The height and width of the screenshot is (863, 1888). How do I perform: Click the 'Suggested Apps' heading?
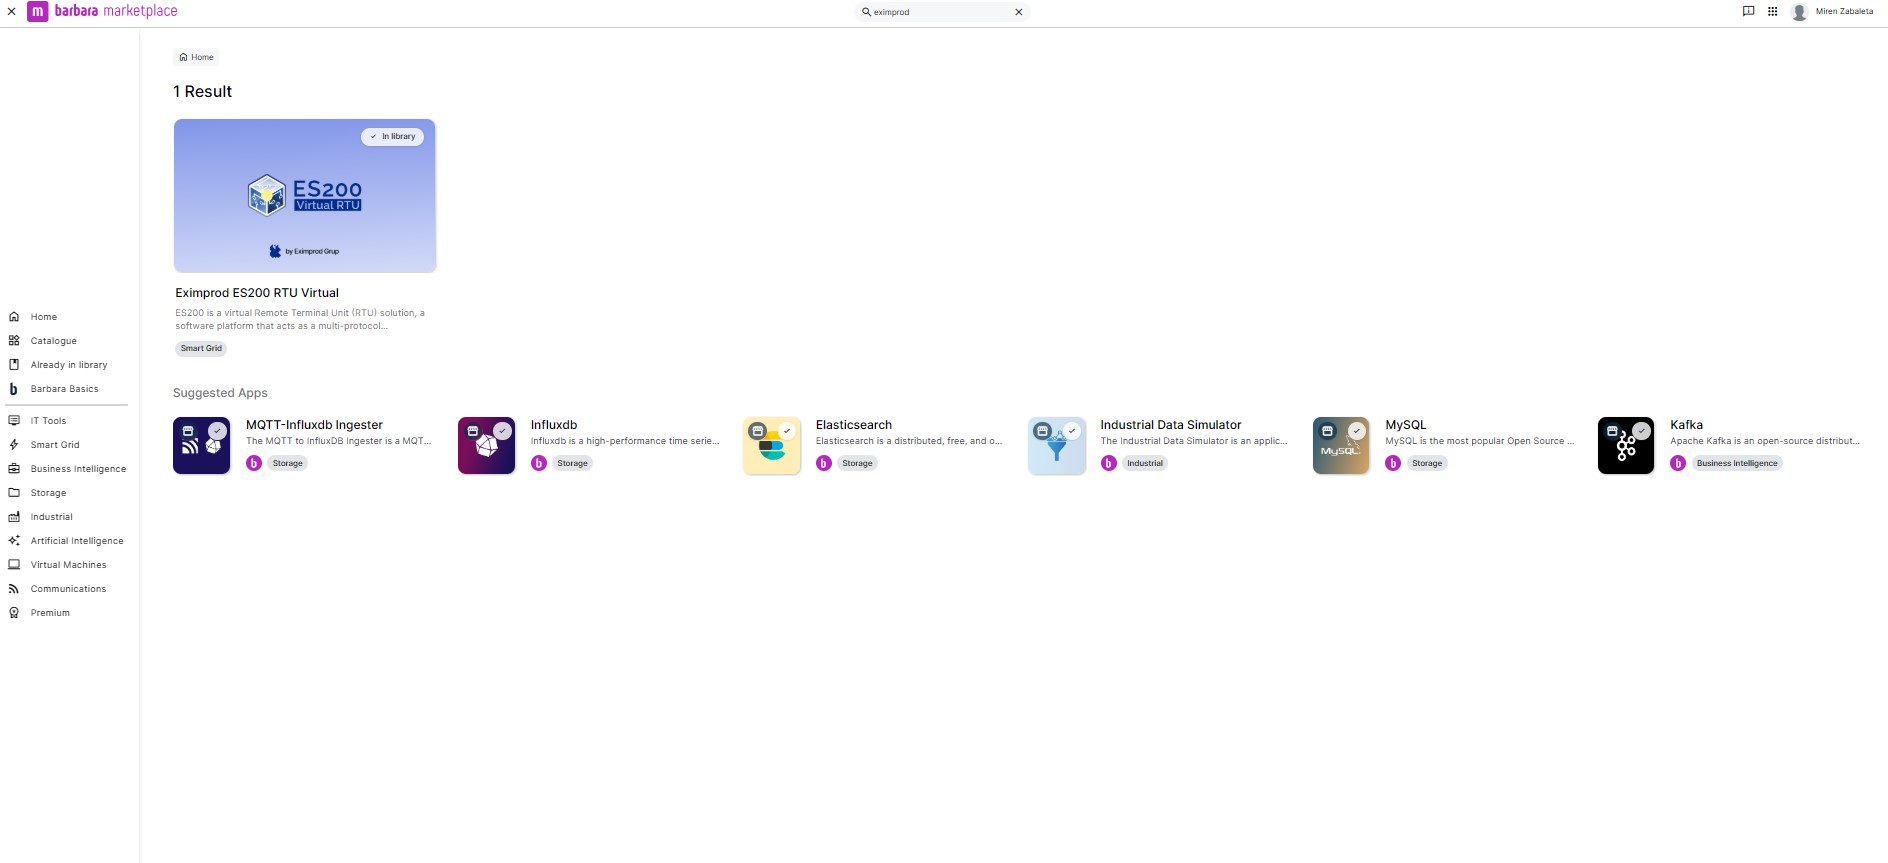click(220, 393)
